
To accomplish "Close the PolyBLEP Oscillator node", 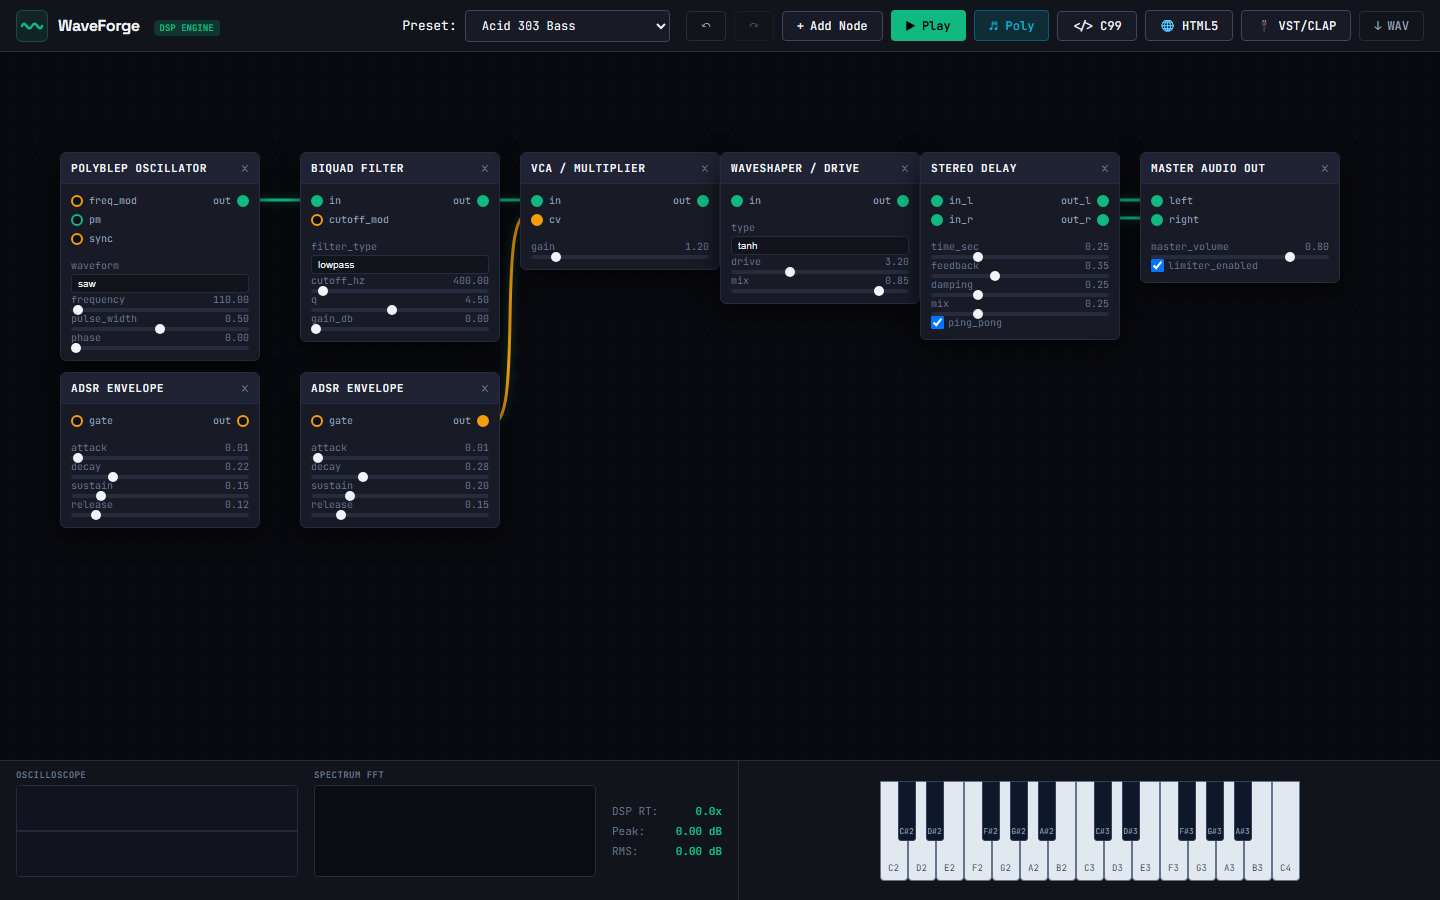I will pos(245,169).
